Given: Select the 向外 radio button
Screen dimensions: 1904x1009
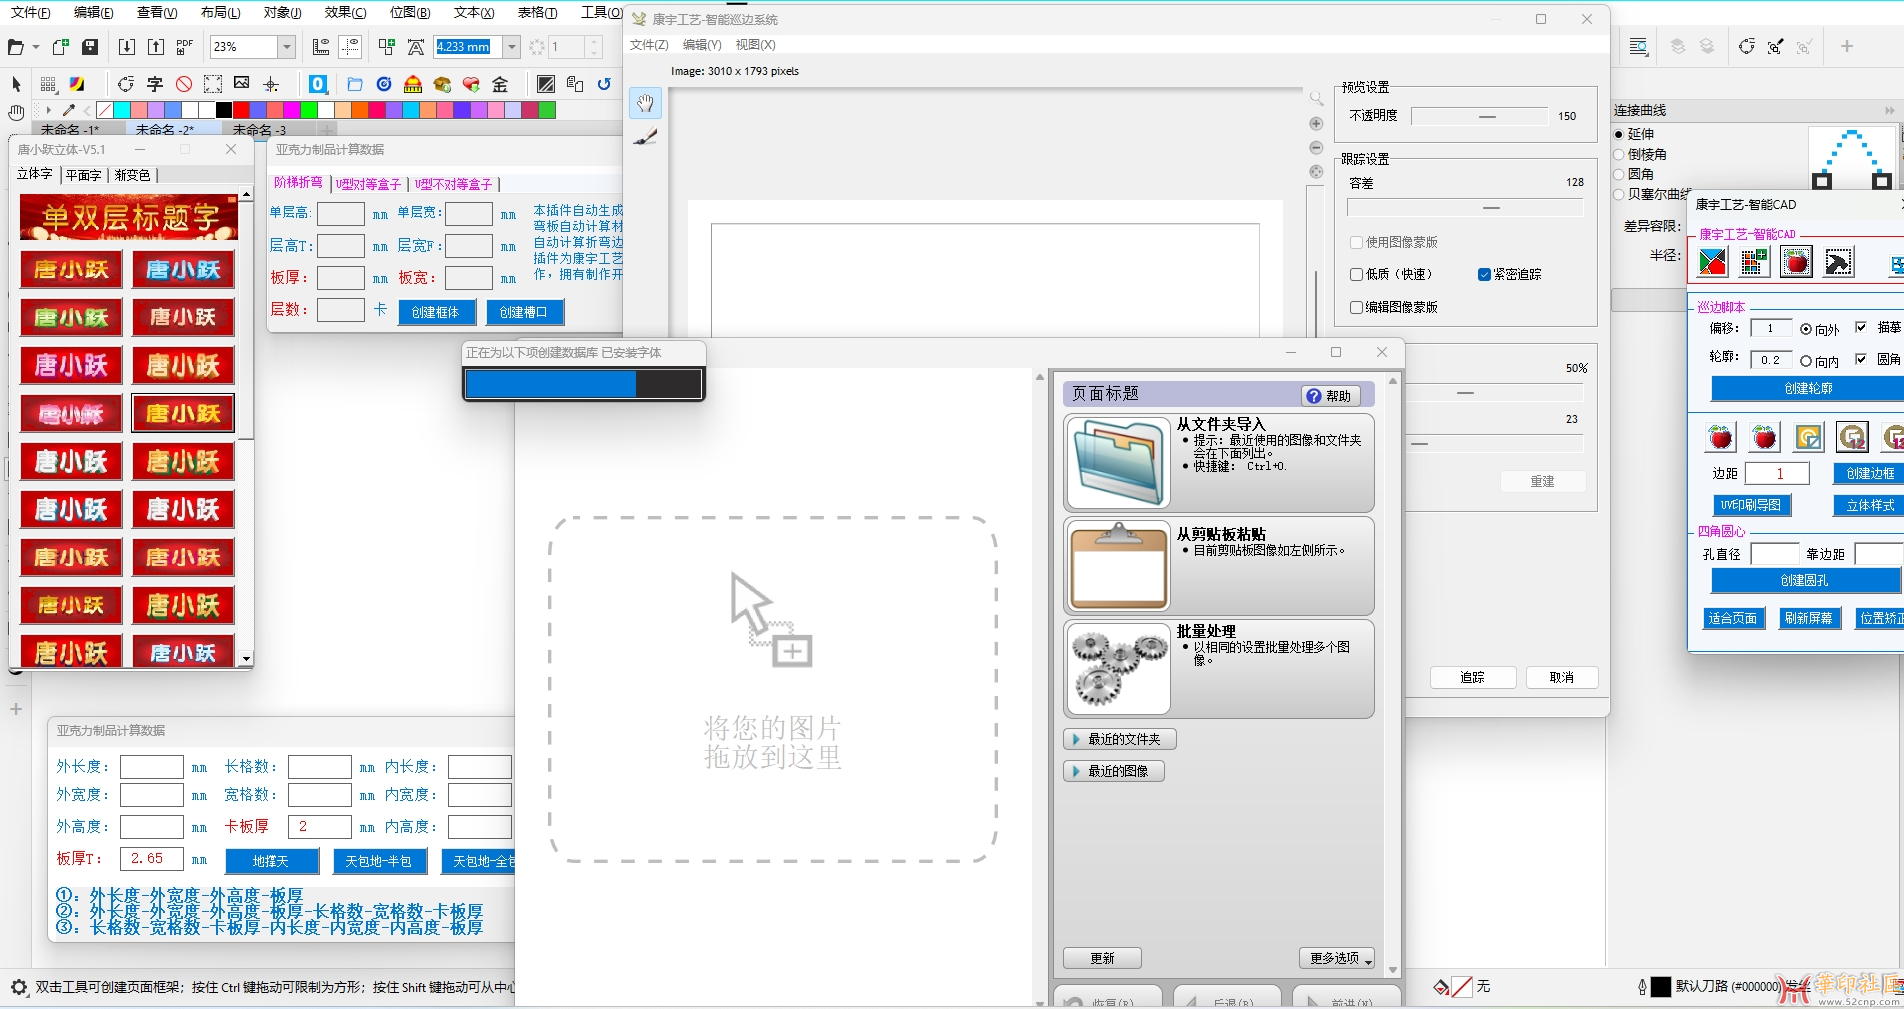Looking at the screenshot, I should (1806, 329).
